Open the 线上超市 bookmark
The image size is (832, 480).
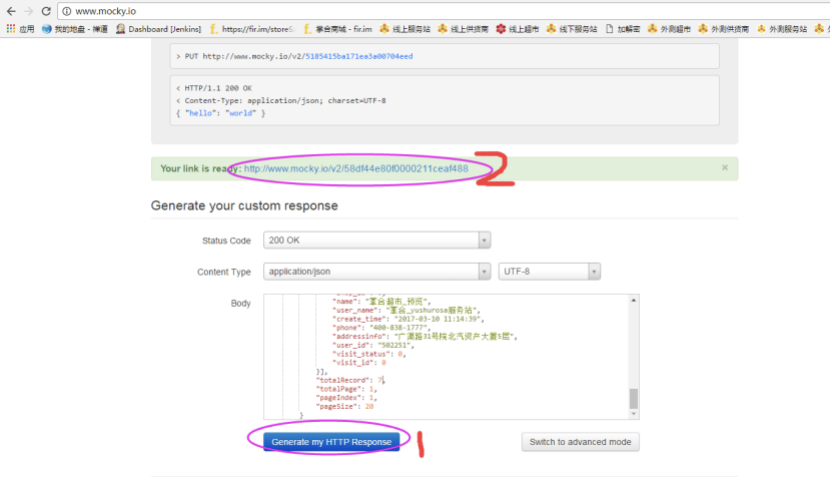517,29
